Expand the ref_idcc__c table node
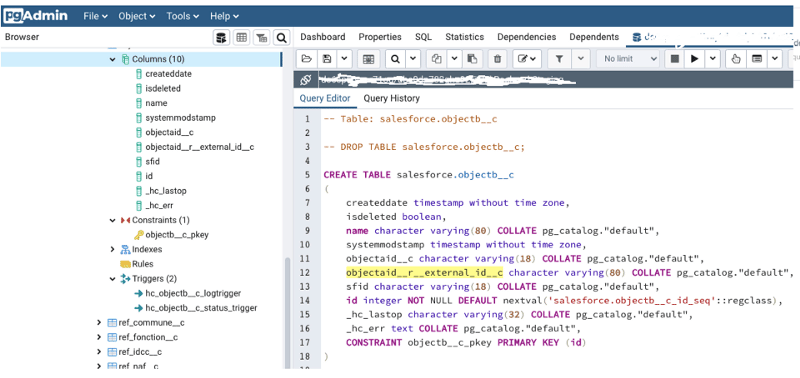The height and width of the screenshot is (378, 800). point(99,352)
